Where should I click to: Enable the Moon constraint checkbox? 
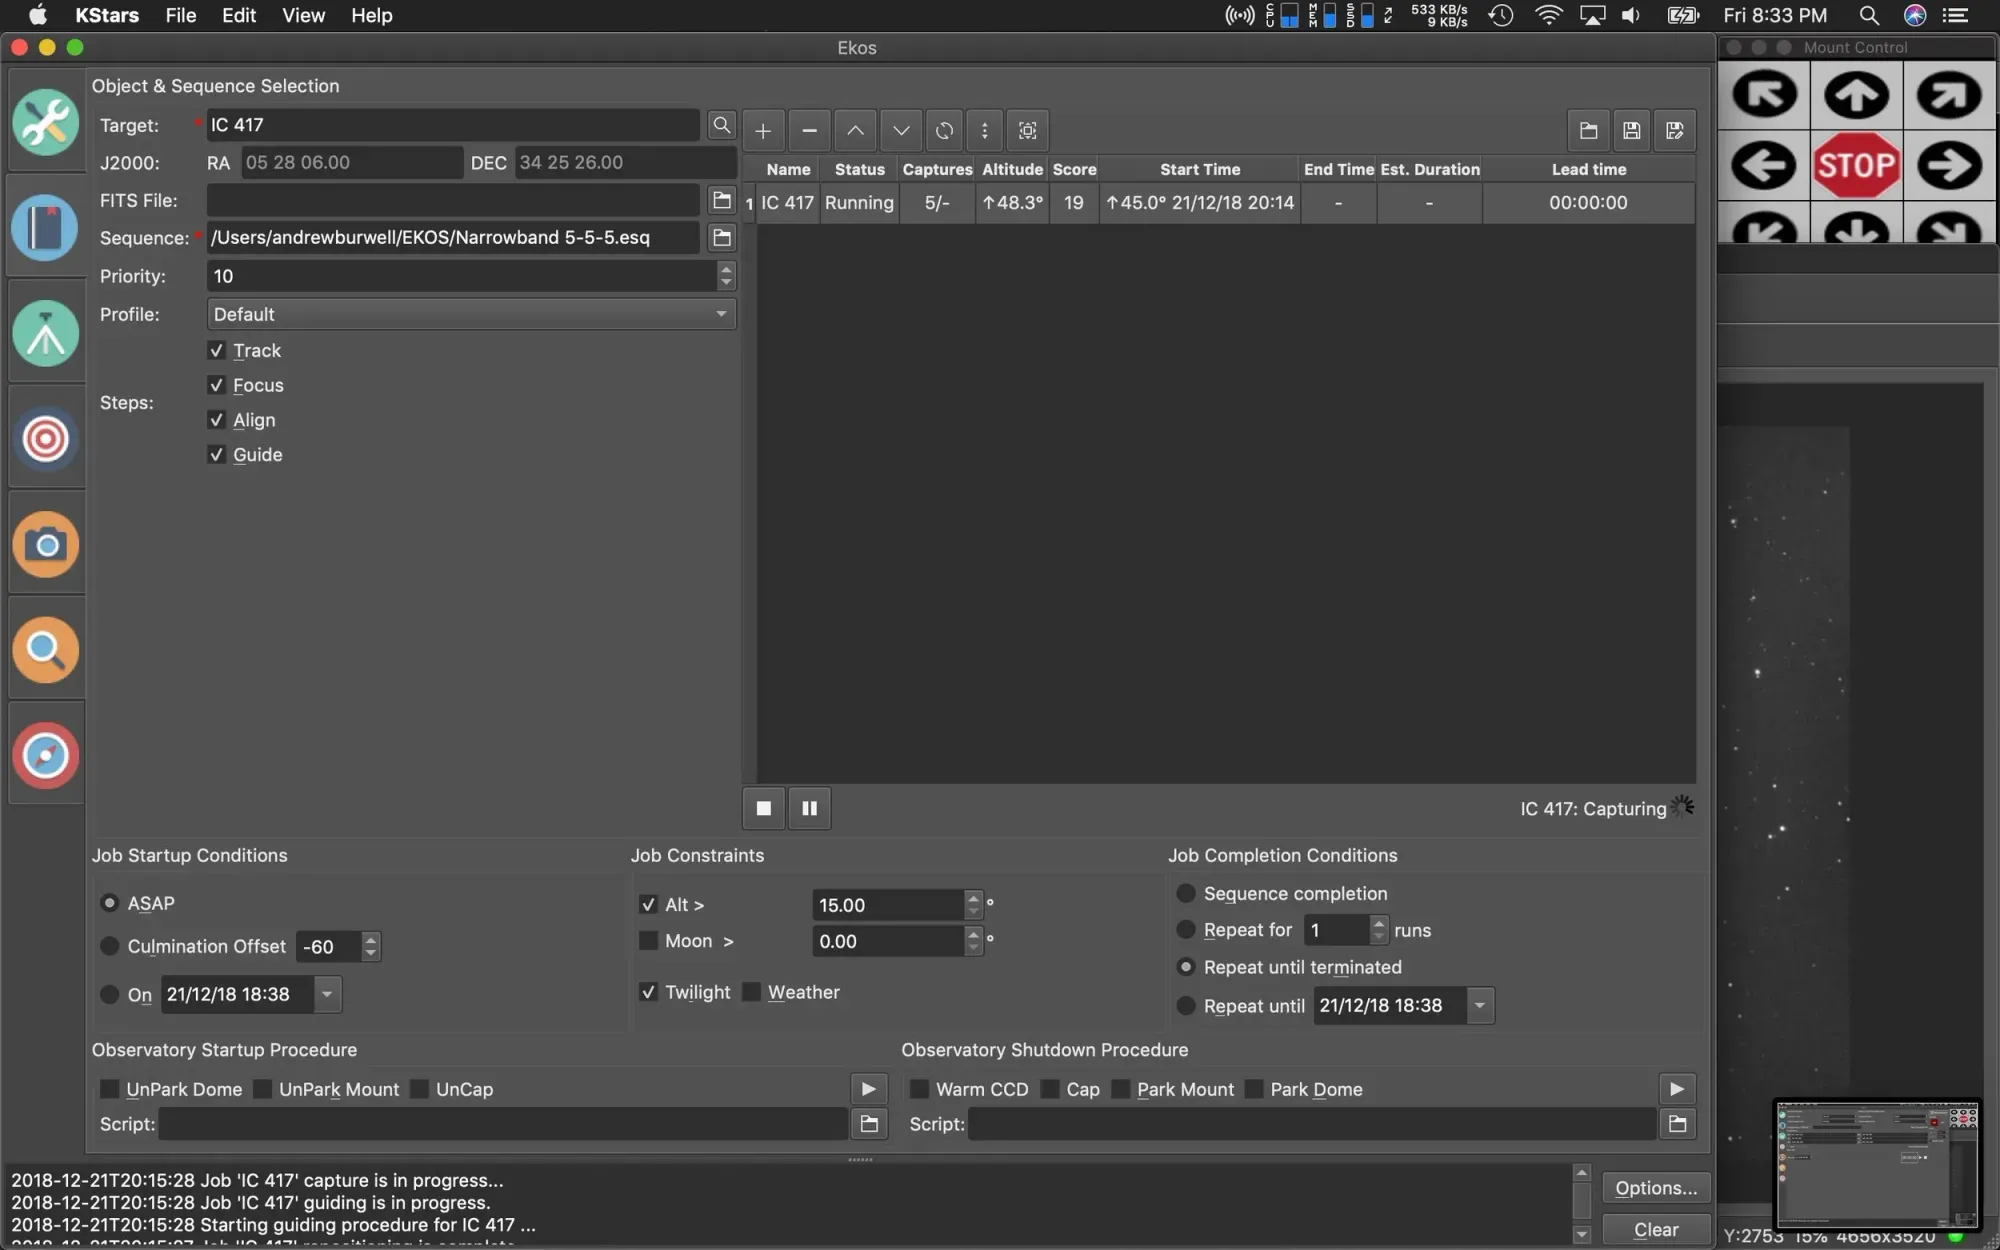[x=648, y=941]
